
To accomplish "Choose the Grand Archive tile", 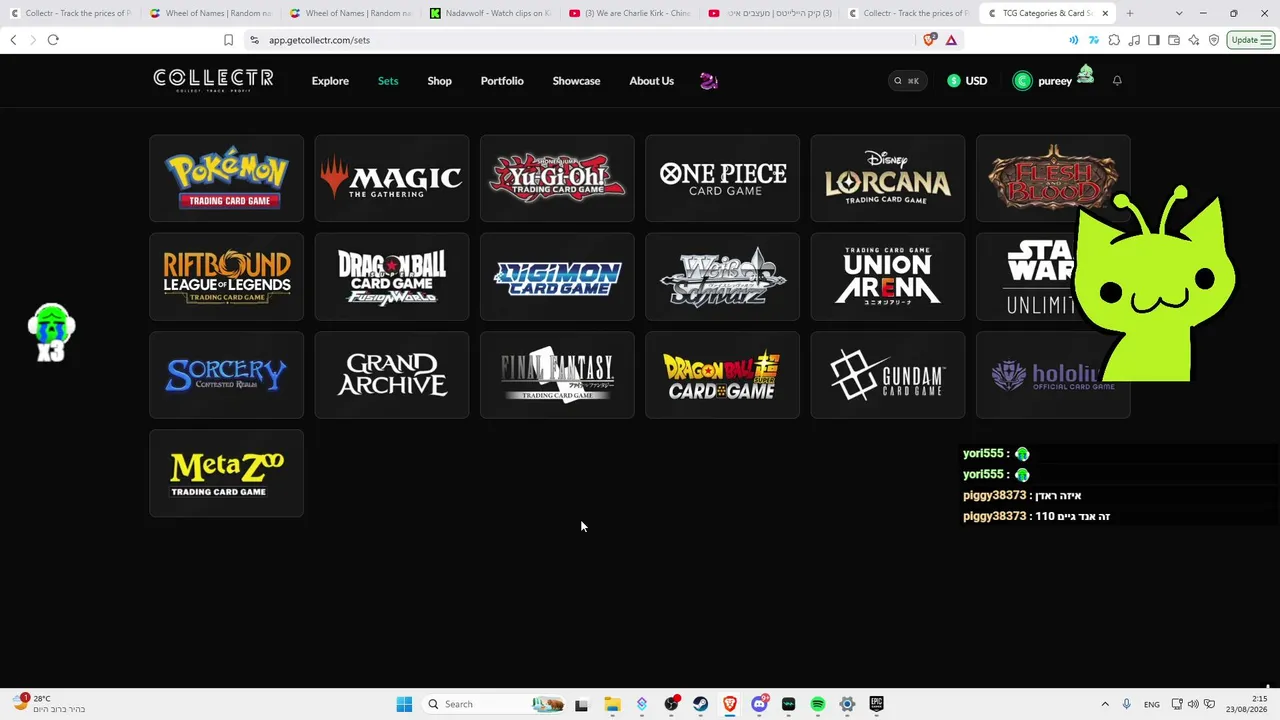I will (391, 375).
